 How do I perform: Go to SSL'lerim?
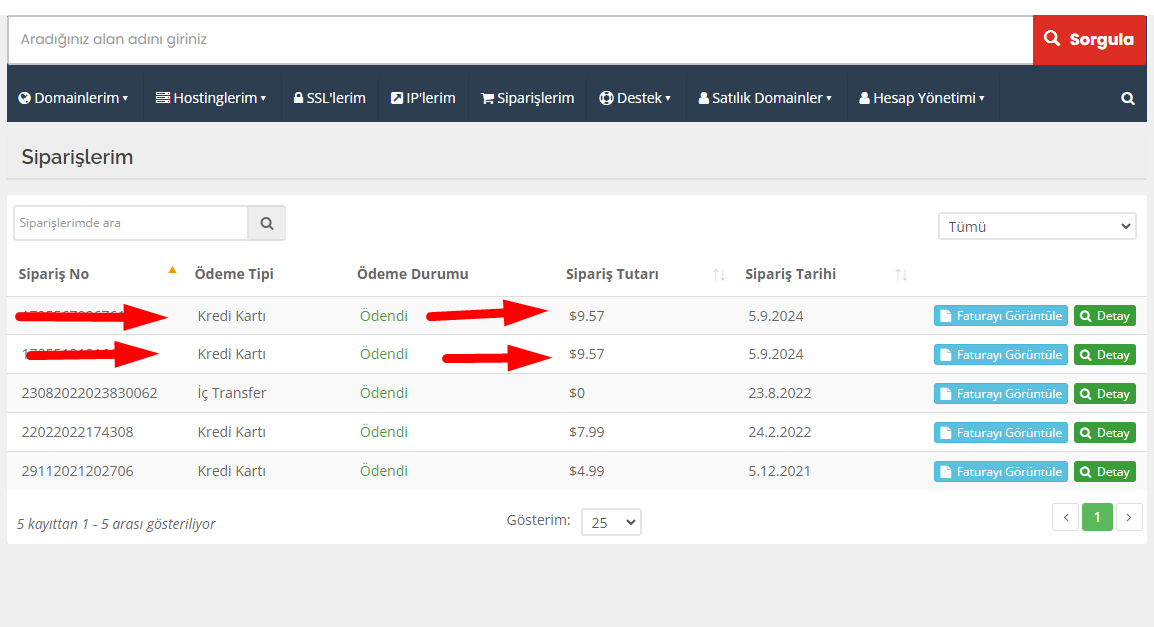coord(330,98)
